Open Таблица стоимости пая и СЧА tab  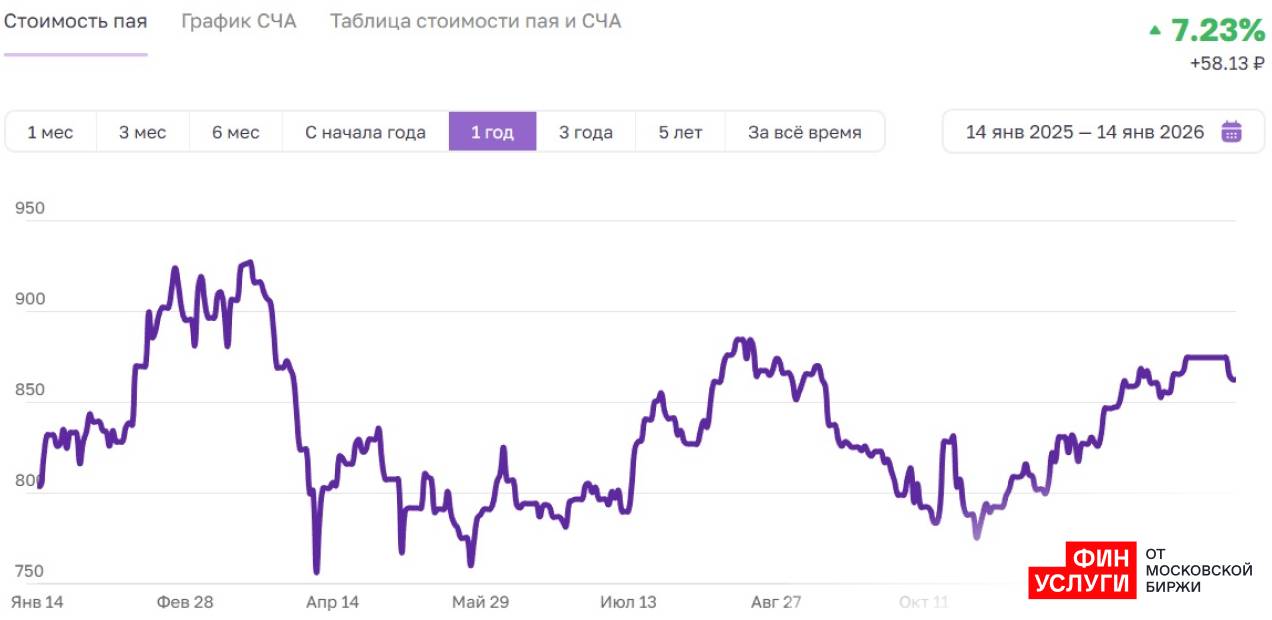pyautogui.click(x=475, y=21)
